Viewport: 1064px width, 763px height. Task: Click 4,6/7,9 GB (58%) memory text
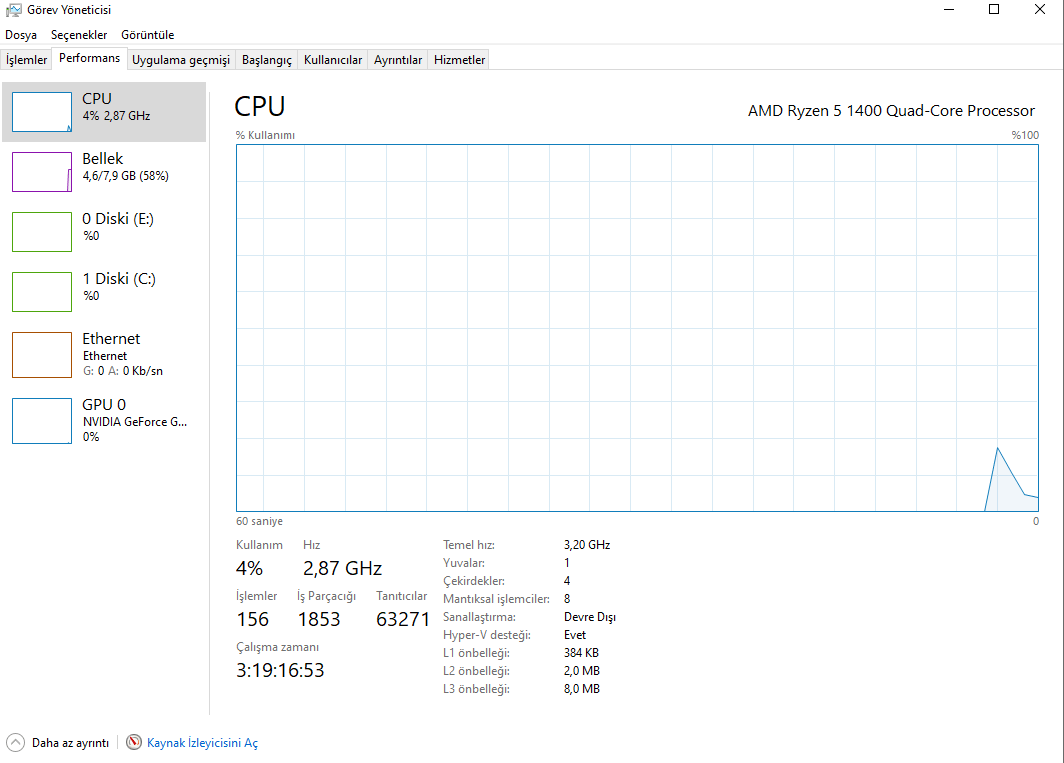(126, 176)
